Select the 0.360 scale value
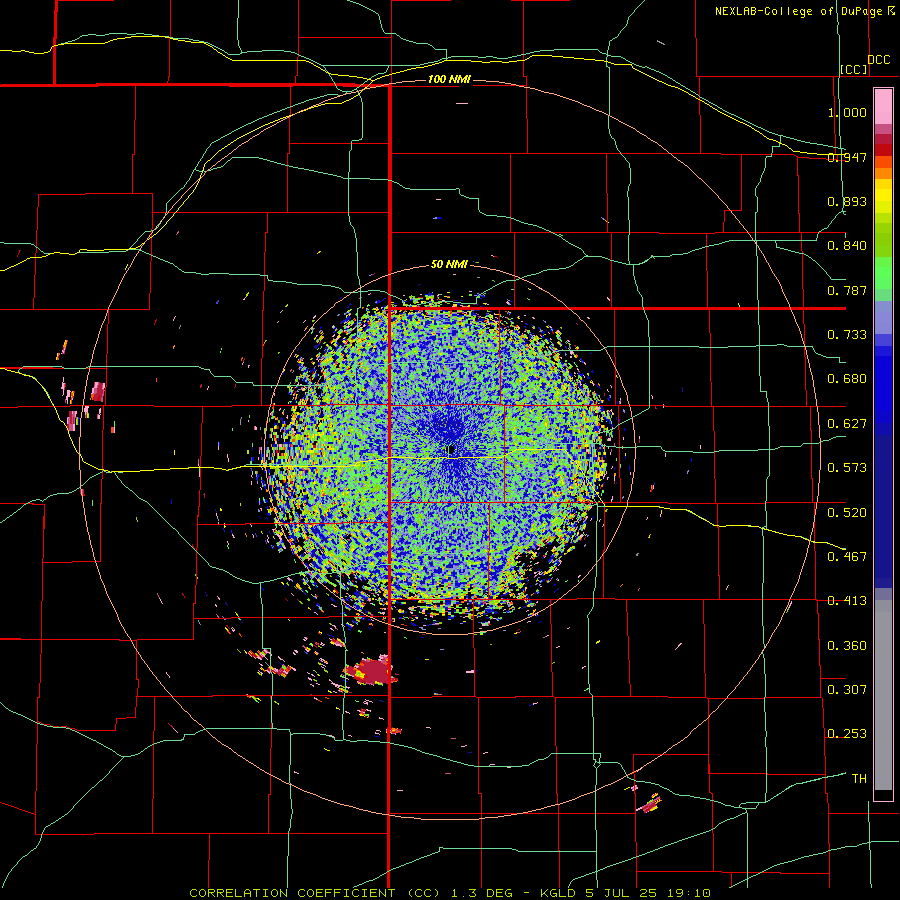Image resolution: width=900 pixels, height=900 pixels. pyautogui.click(x=847, y=646)
